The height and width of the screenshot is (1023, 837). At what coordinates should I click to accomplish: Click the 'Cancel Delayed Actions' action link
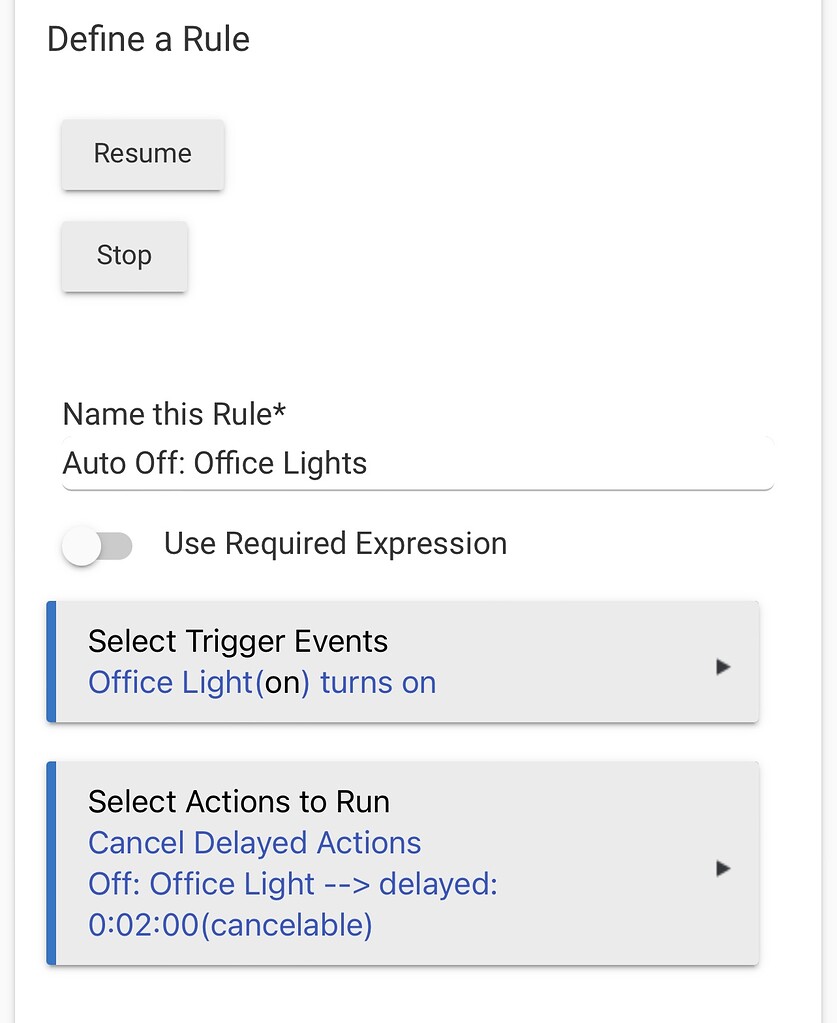(x=254, y=843)
